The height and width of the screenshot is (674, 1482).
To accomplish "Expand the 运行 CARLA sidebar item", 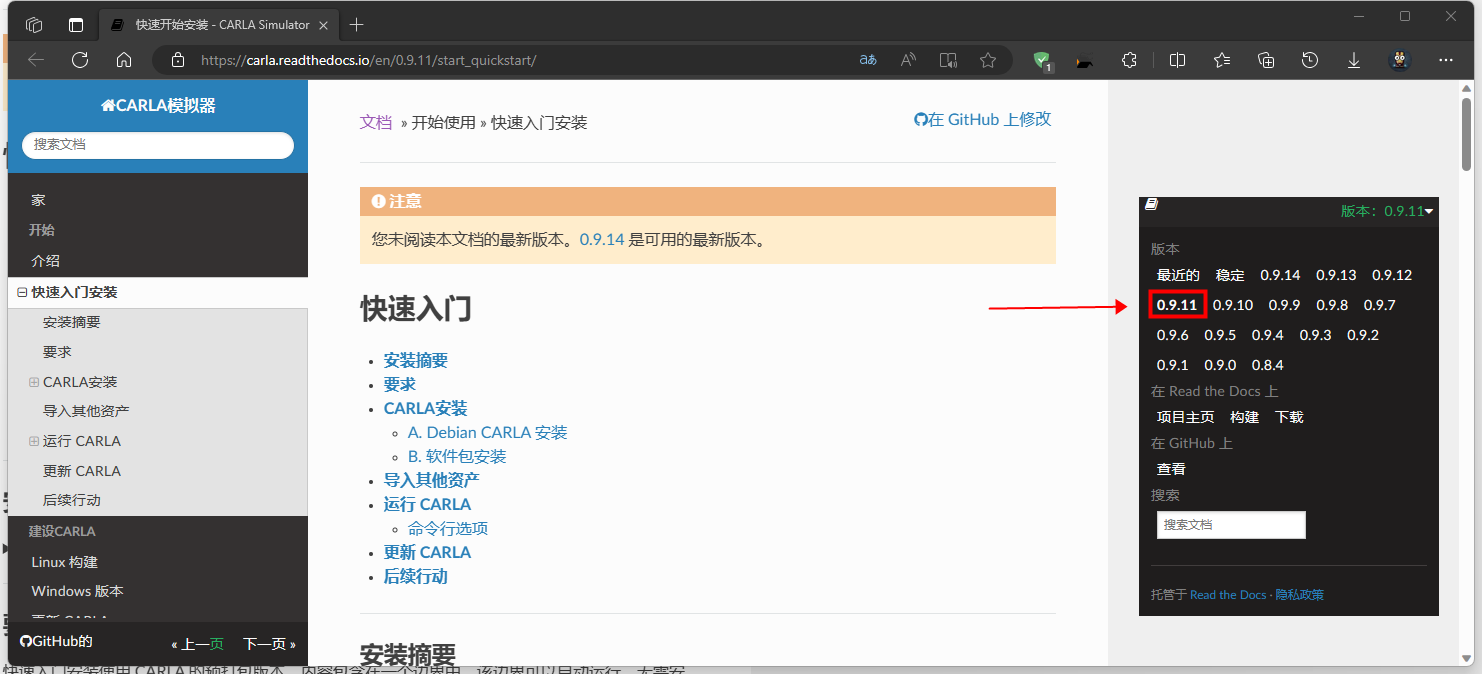I will 34,441.
